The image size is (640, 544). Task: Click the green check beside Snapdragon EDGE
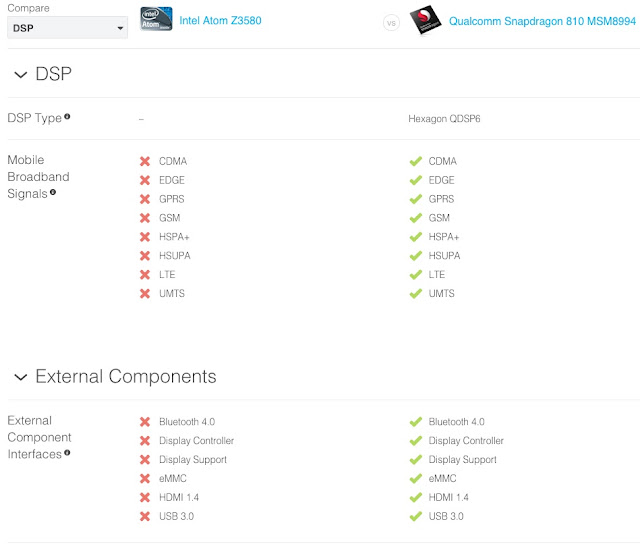(416, 180)
